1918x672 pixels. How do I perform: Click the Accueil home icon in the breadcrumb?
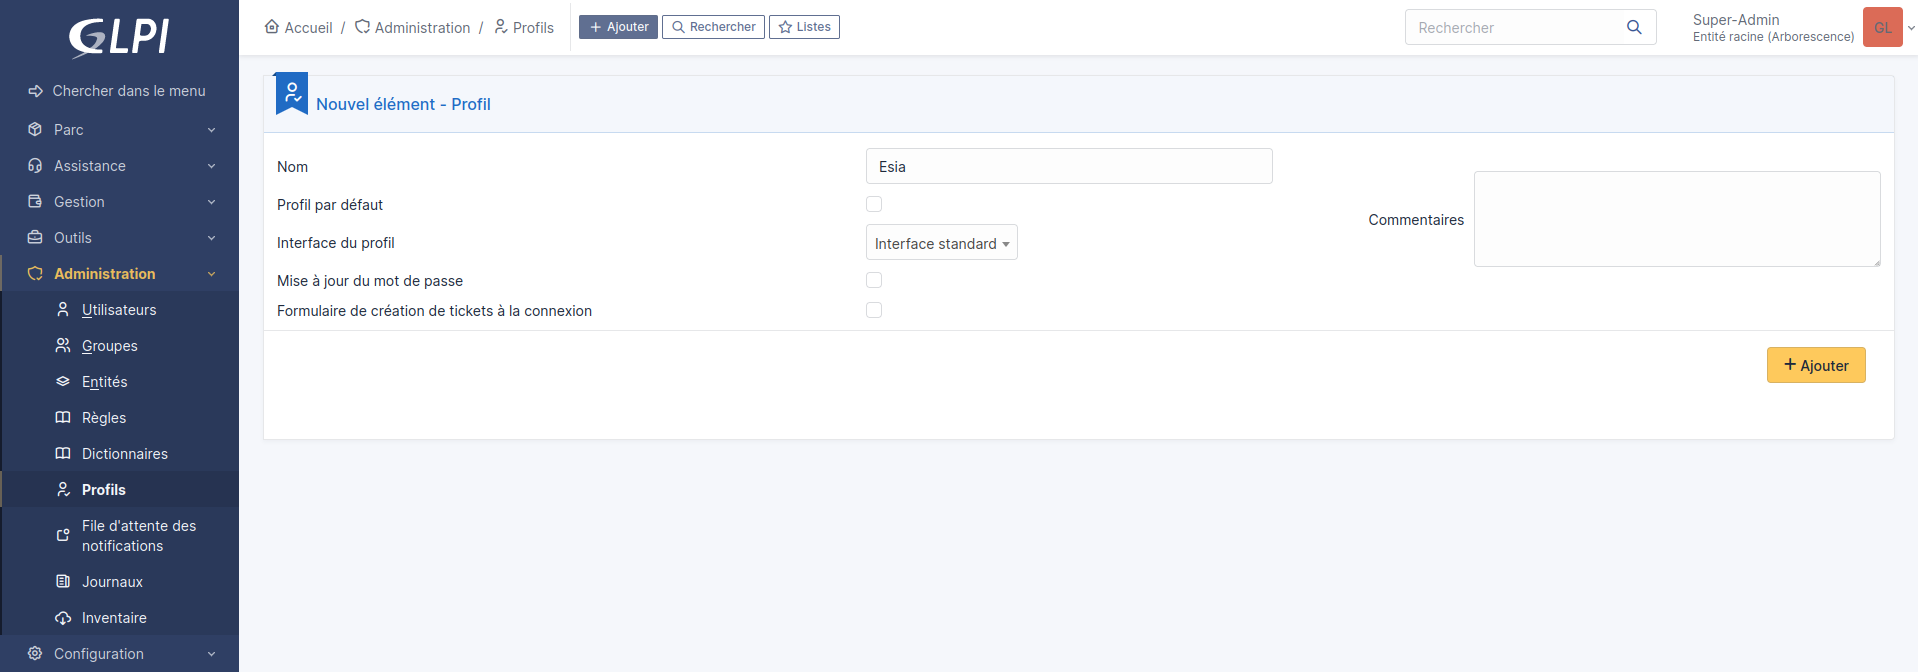pyautogui.click(x=272, y=27)
